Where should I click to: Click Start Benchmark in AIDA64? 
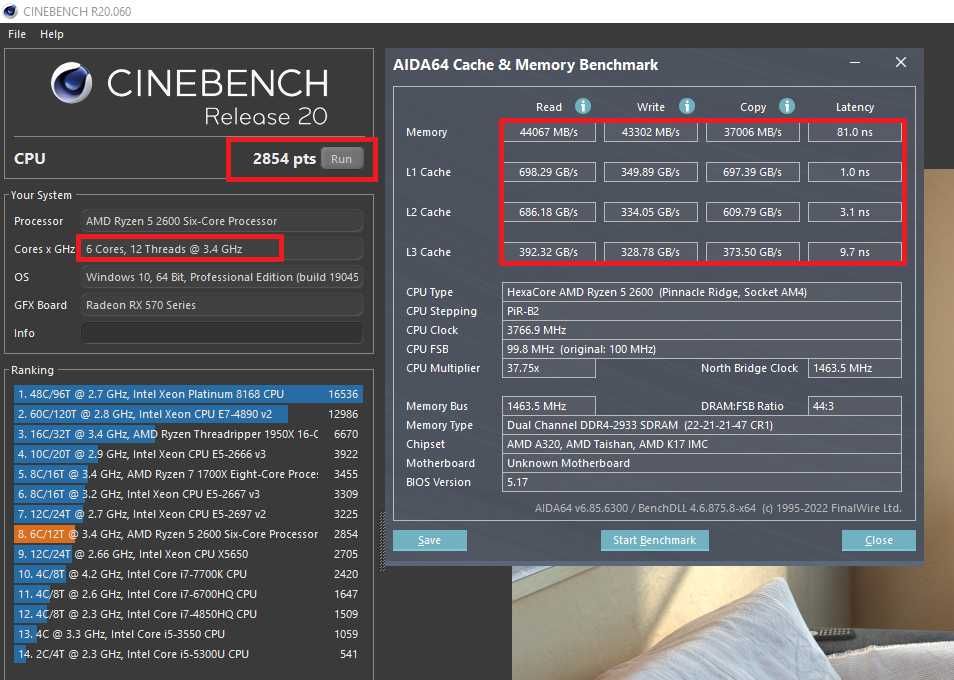(654, 540)
